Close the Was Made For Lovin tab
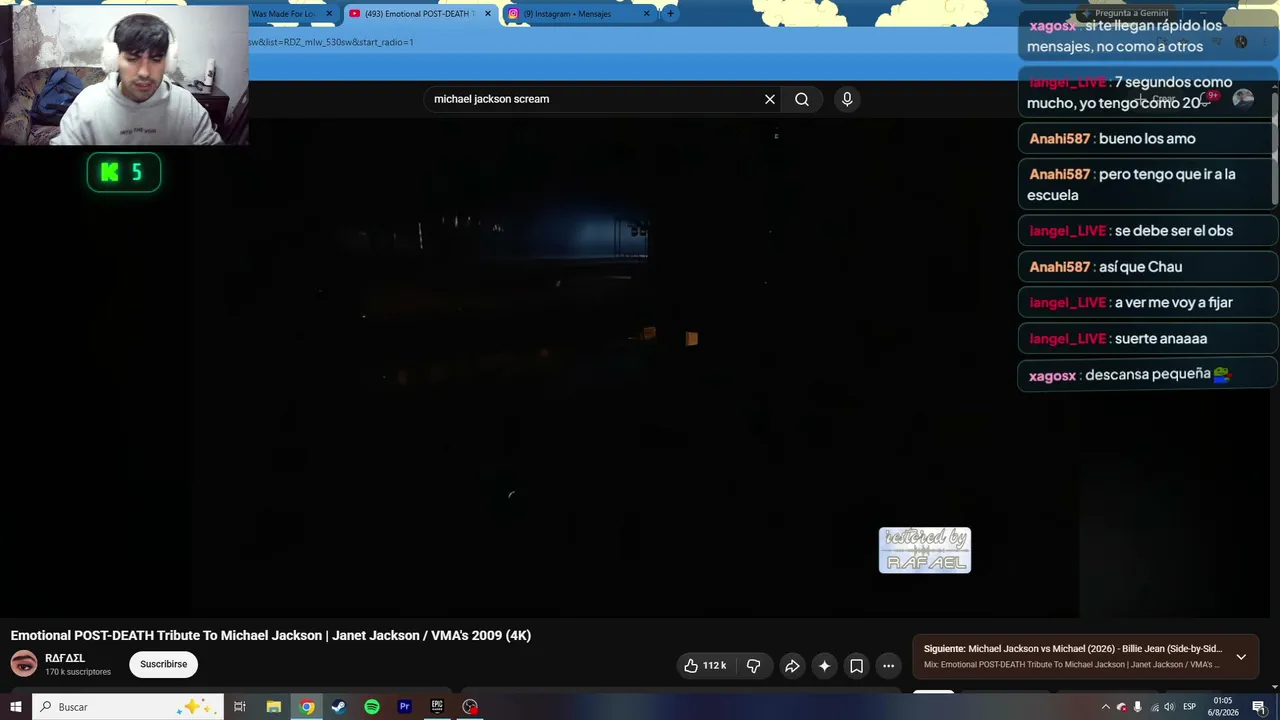The image size is (1280, 720). pyautogui.click(x=329, y=14)
